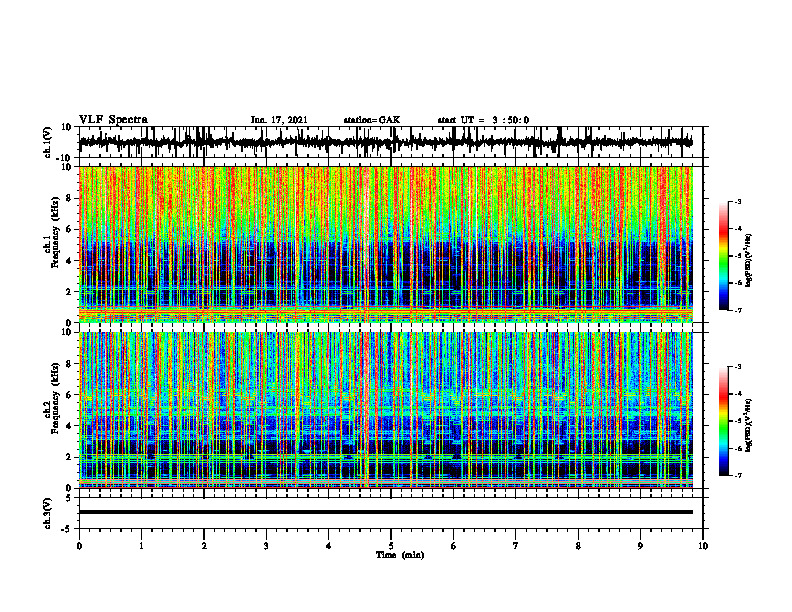Click the date 'Jan. 17, 2021' header
Viewport: 792px width, 612px height.
coord(279,120)
